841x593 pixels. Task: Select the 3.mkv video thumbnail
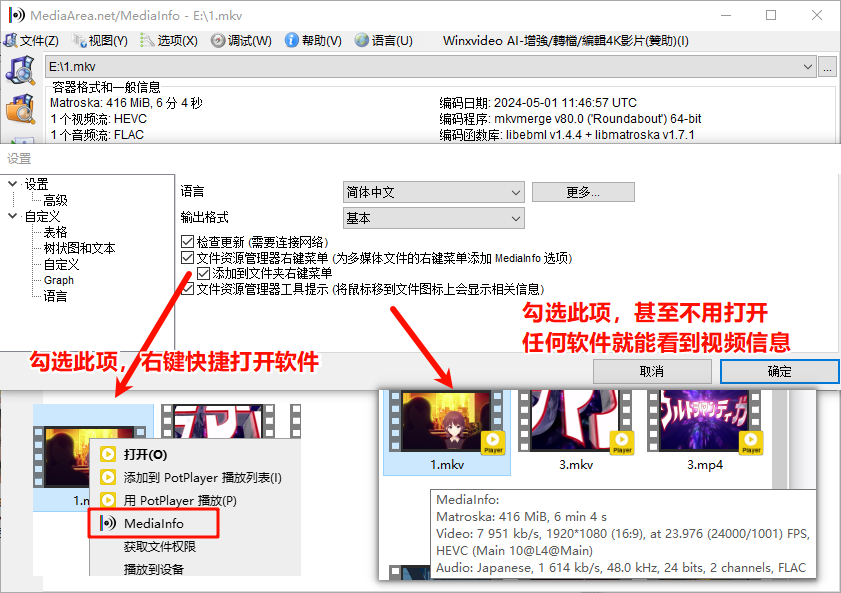(x=576, y=421)
